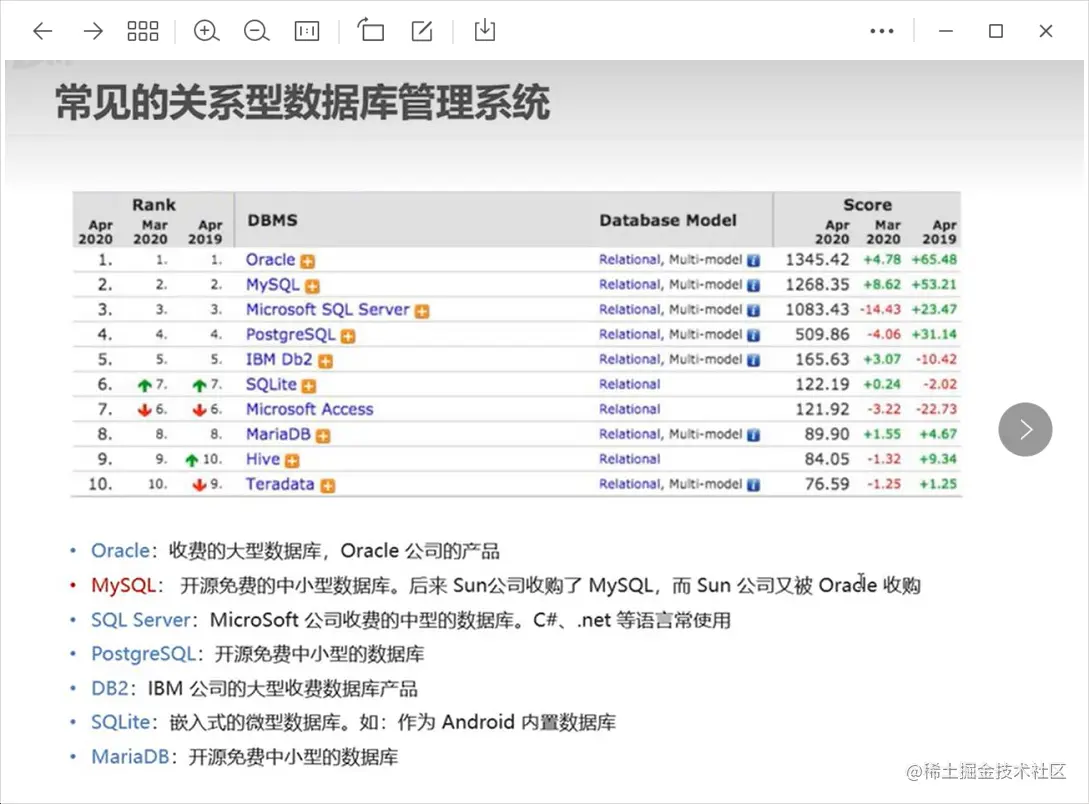Click the slide title 常见的关系型数据库管理系统

point(303,103)
